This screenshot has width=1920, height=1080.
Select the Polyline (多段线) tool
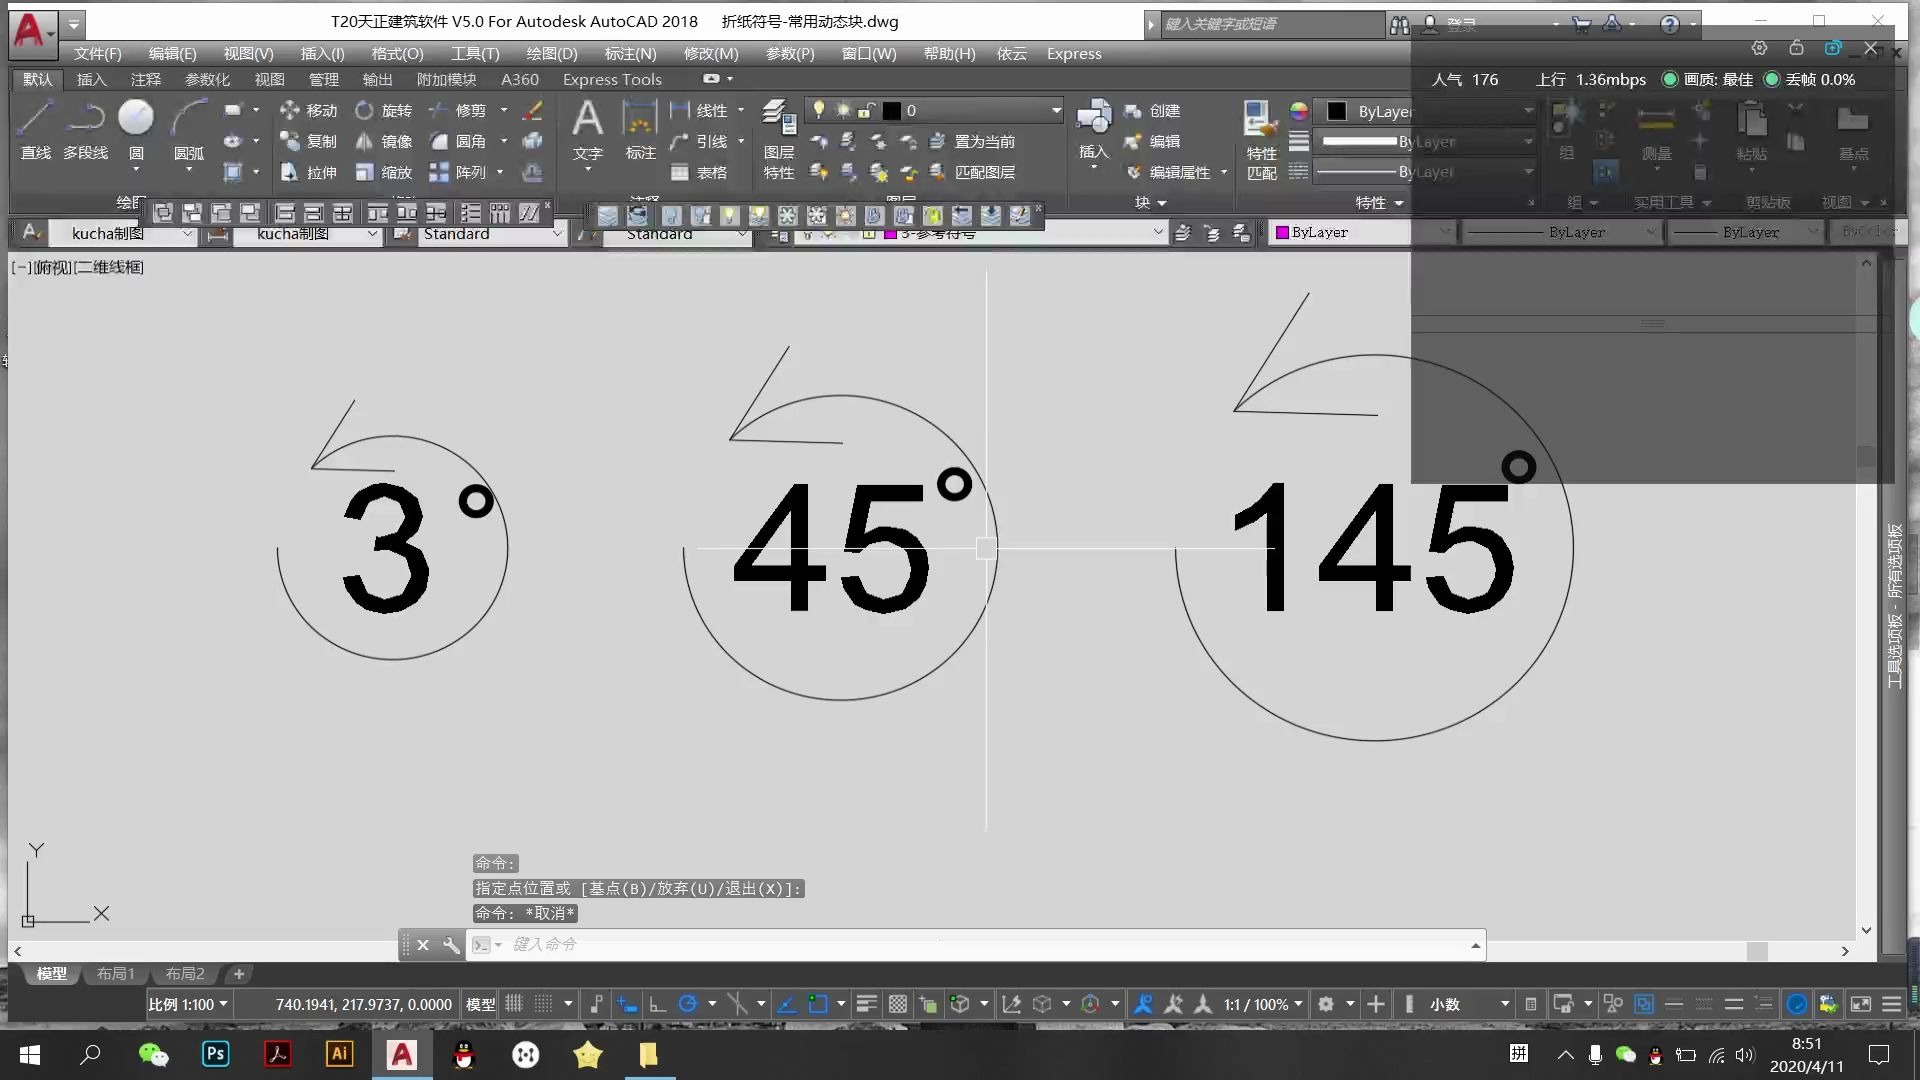point(85,119)
